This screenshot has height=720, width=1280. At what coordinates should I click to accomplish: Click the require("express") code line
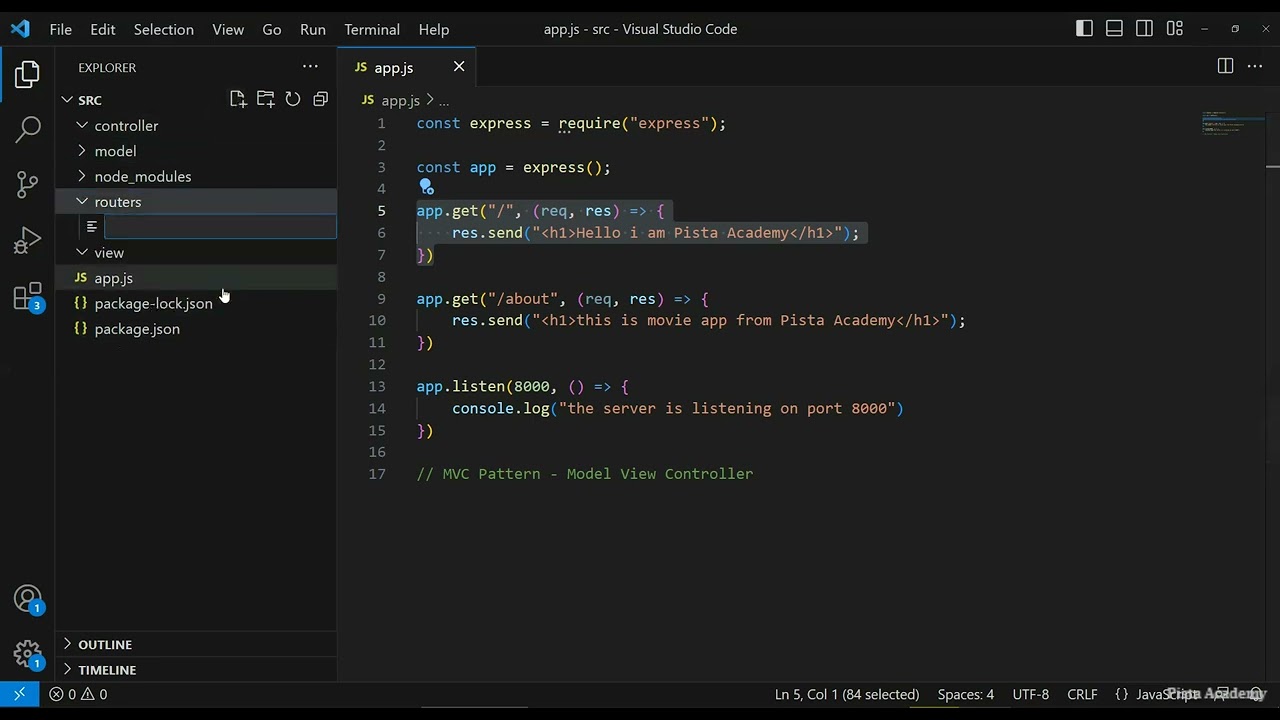(571, 123)
